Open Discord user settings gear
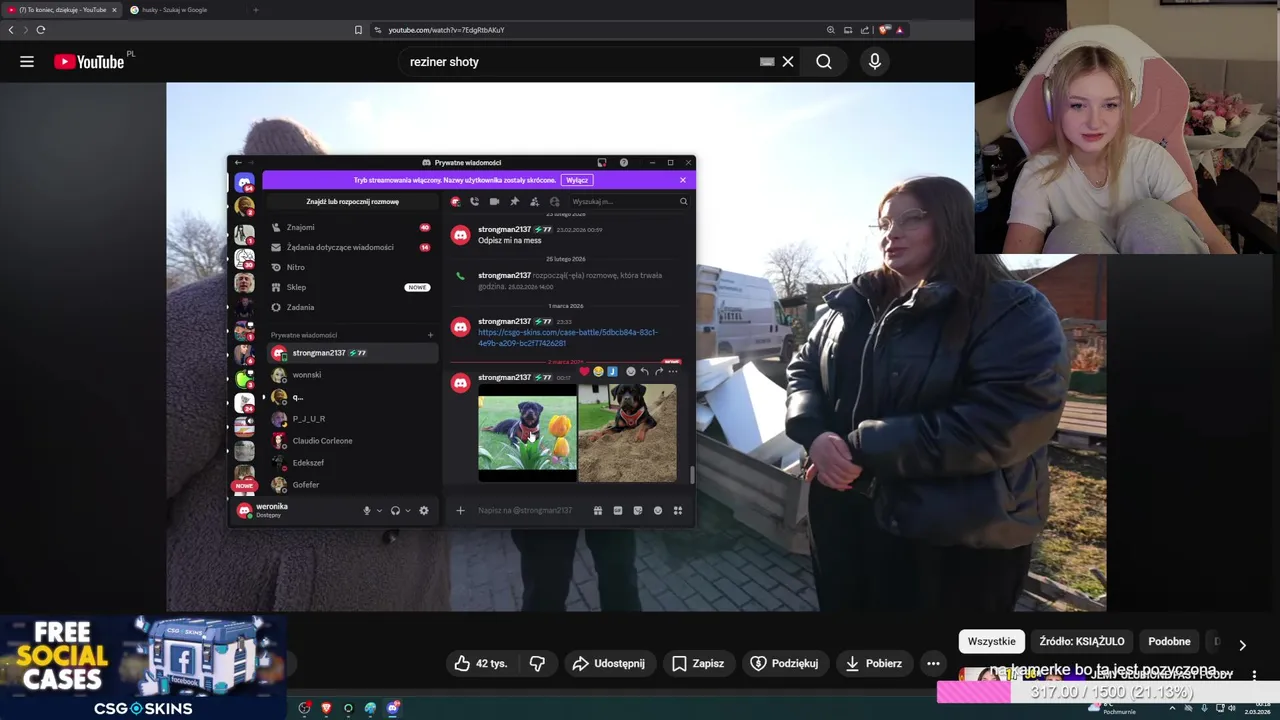Screen dimensions: 1280x720 [424, 510]
